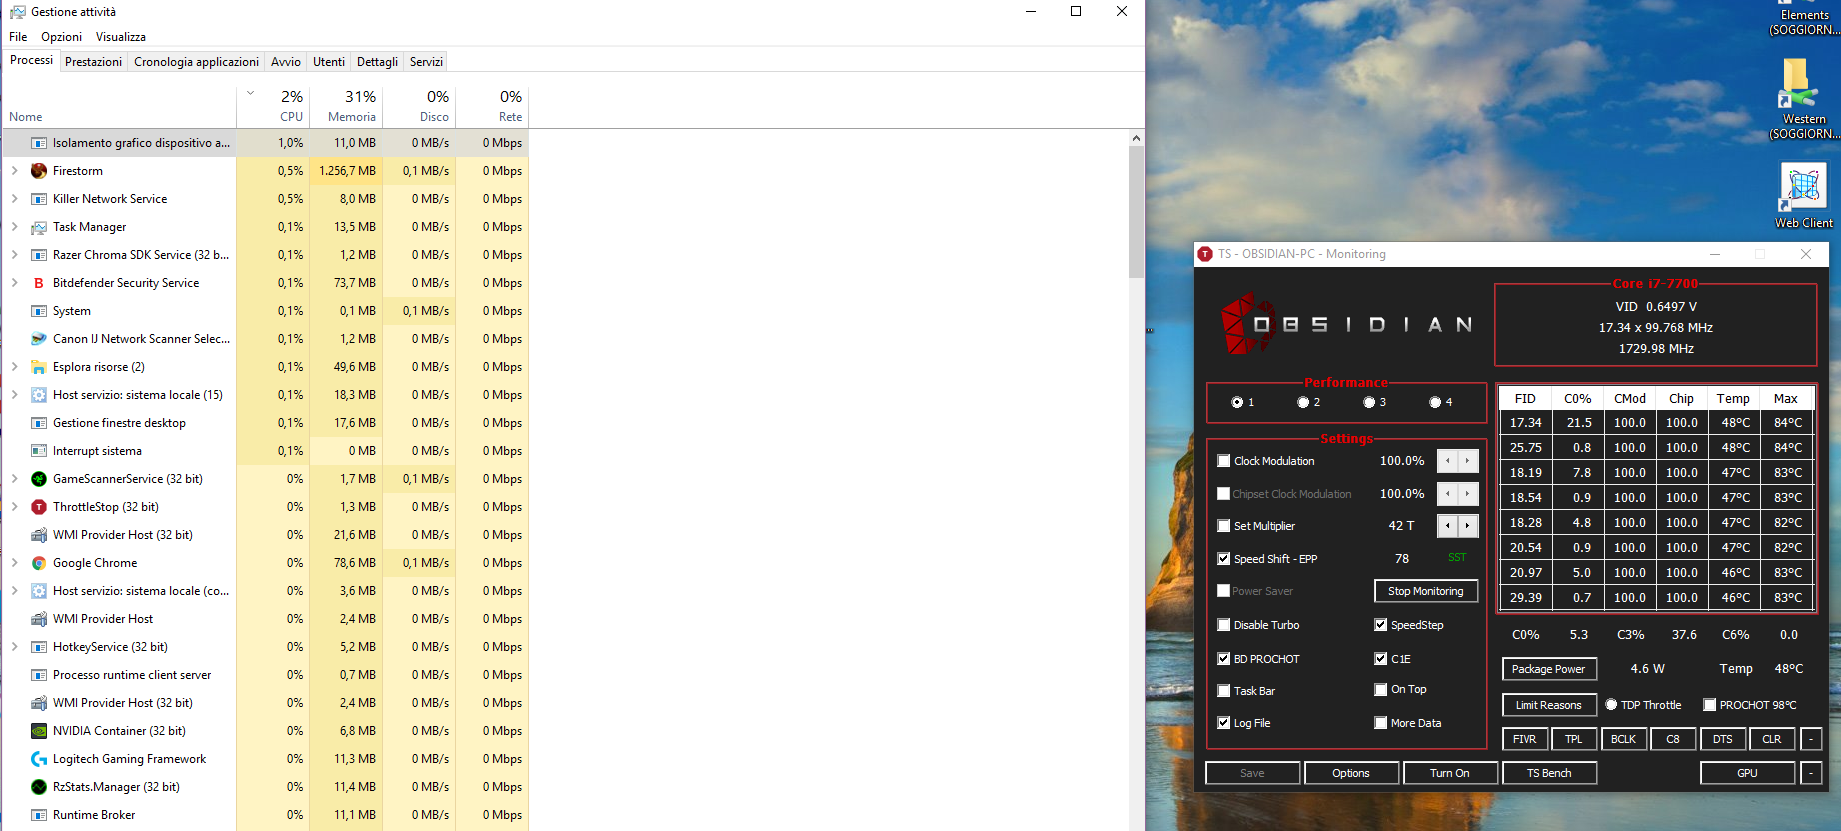Open the FIVR settings button
This screenshot has width=1841, height=831.
coord(1524,739)
